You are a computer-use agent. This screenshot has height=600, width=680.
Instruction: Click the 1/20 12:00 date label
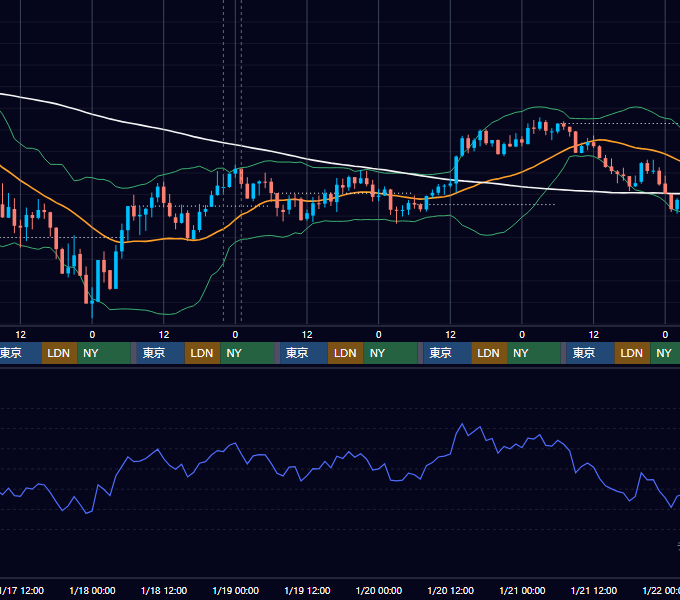pos(451,590)
